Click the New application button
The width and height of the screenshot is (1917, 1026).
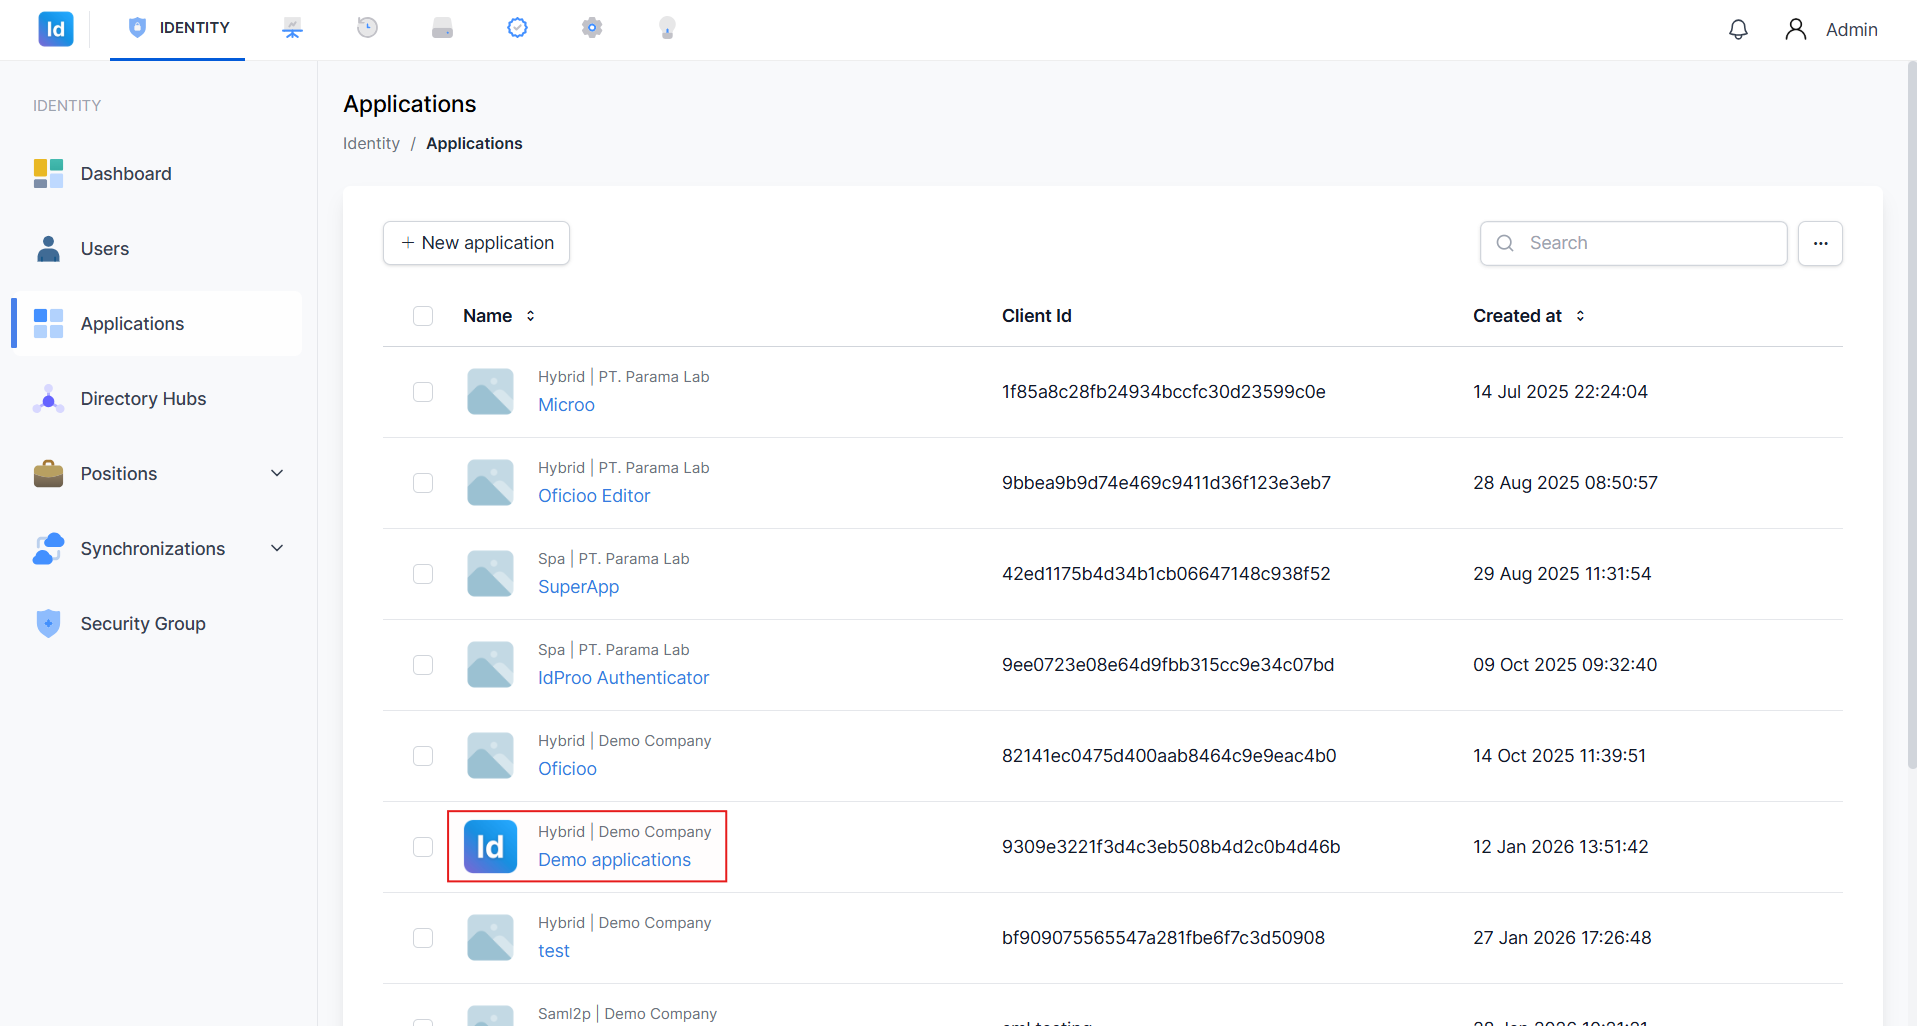pos(476,243)
